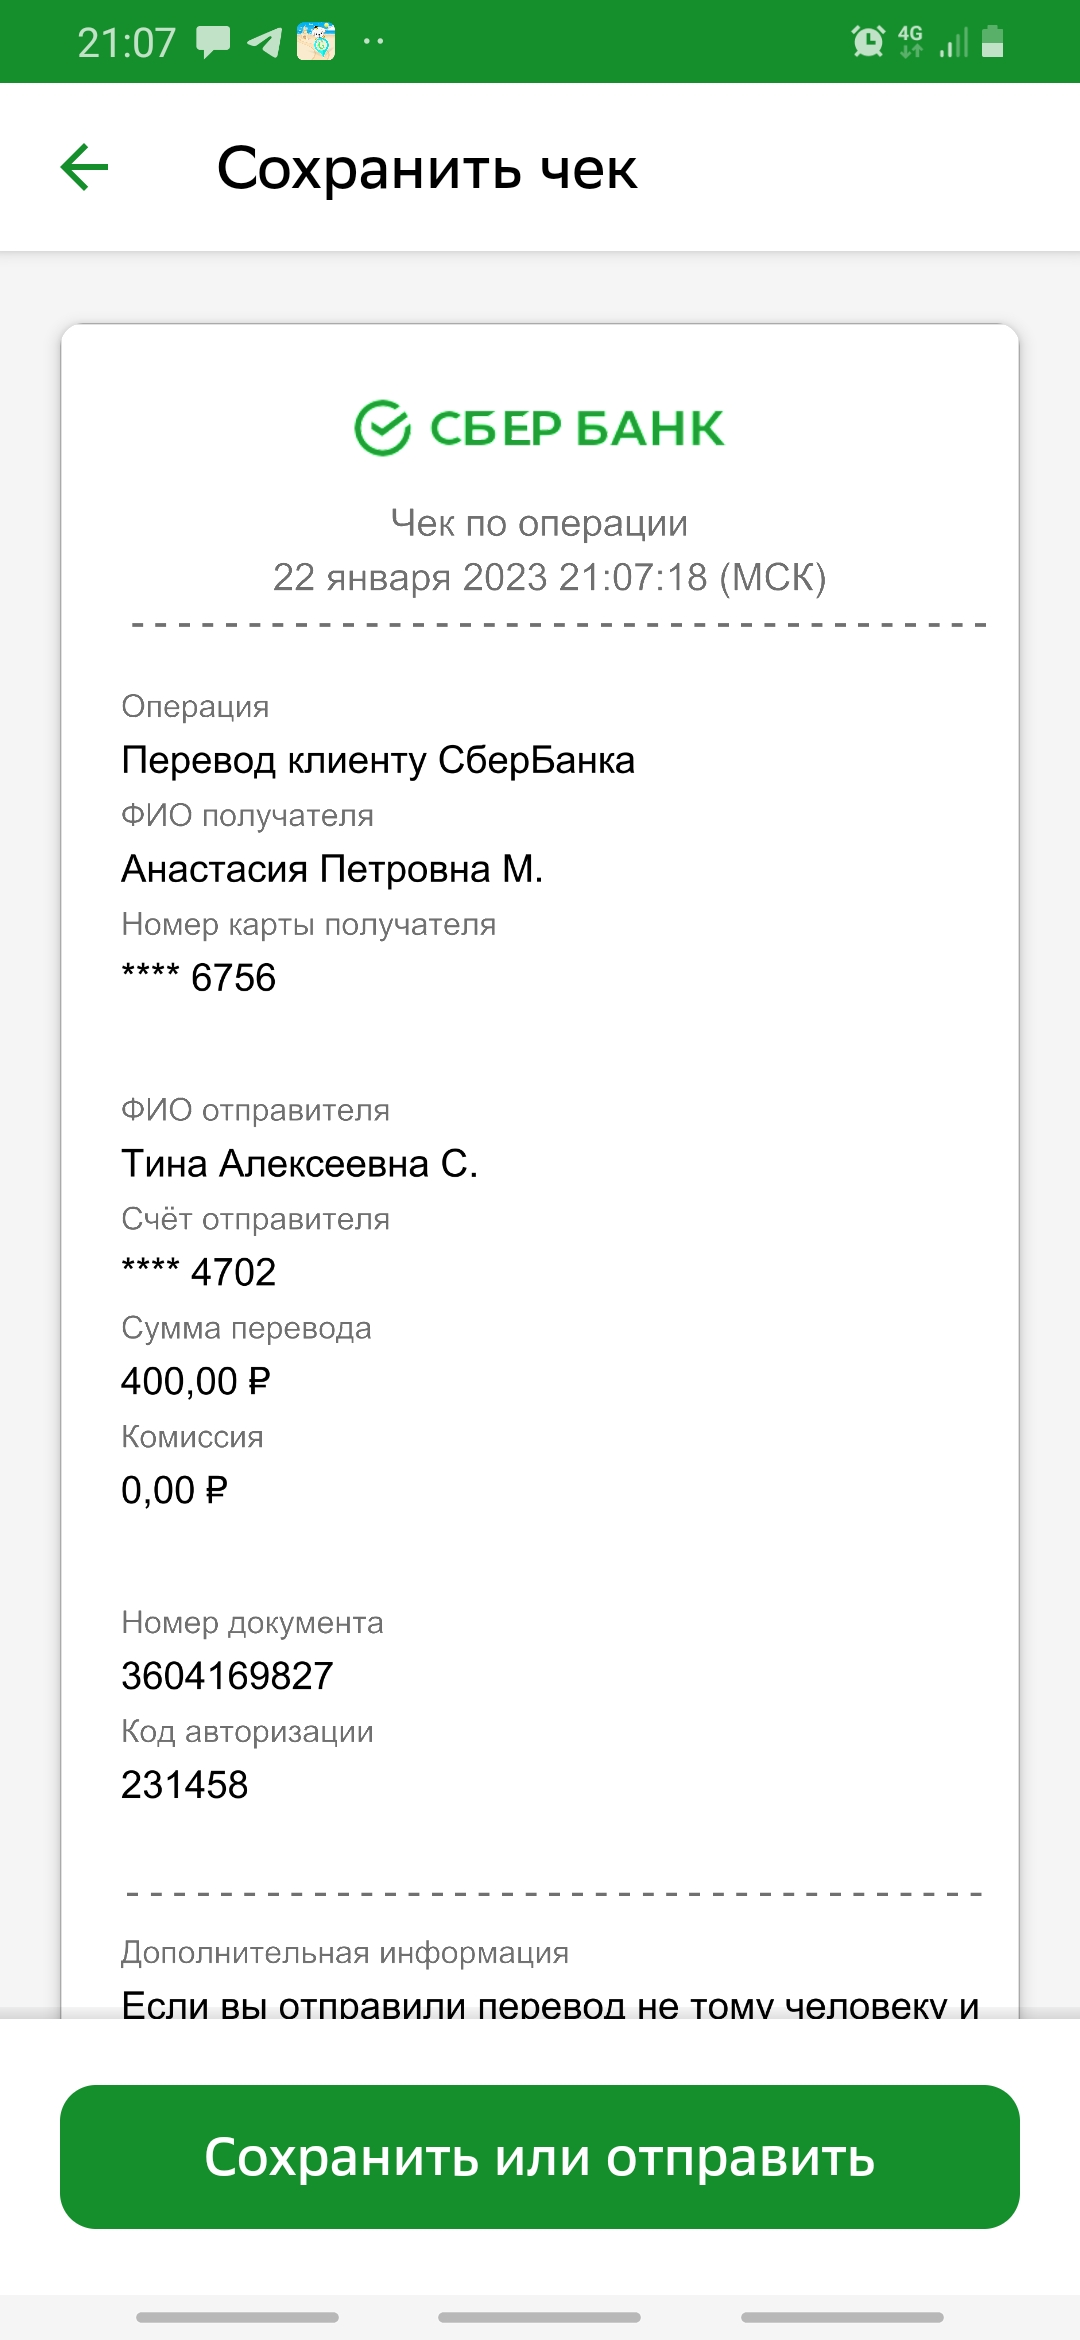Viewport: 1080px width, 2340px height.
Task: Tap the Sber checkmark logo
Action: [x=383, y=428]
